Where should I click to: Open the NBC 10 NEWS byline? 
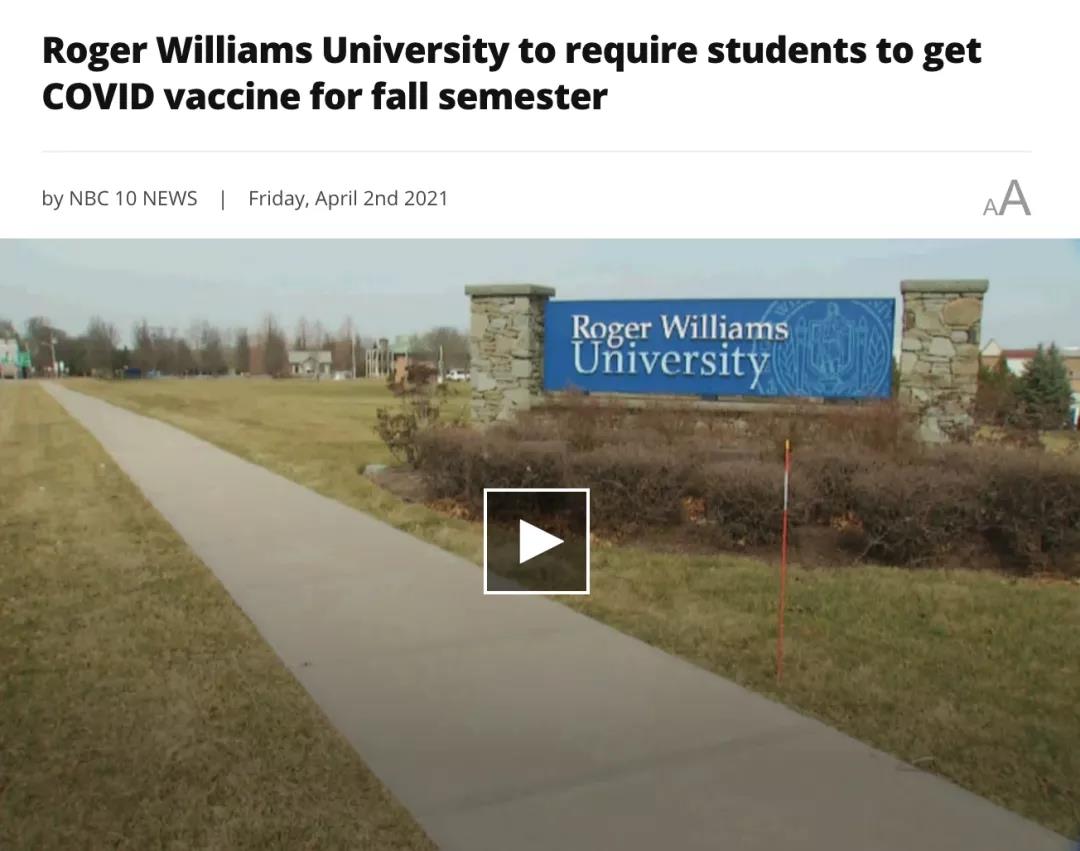tap(133, 198)
